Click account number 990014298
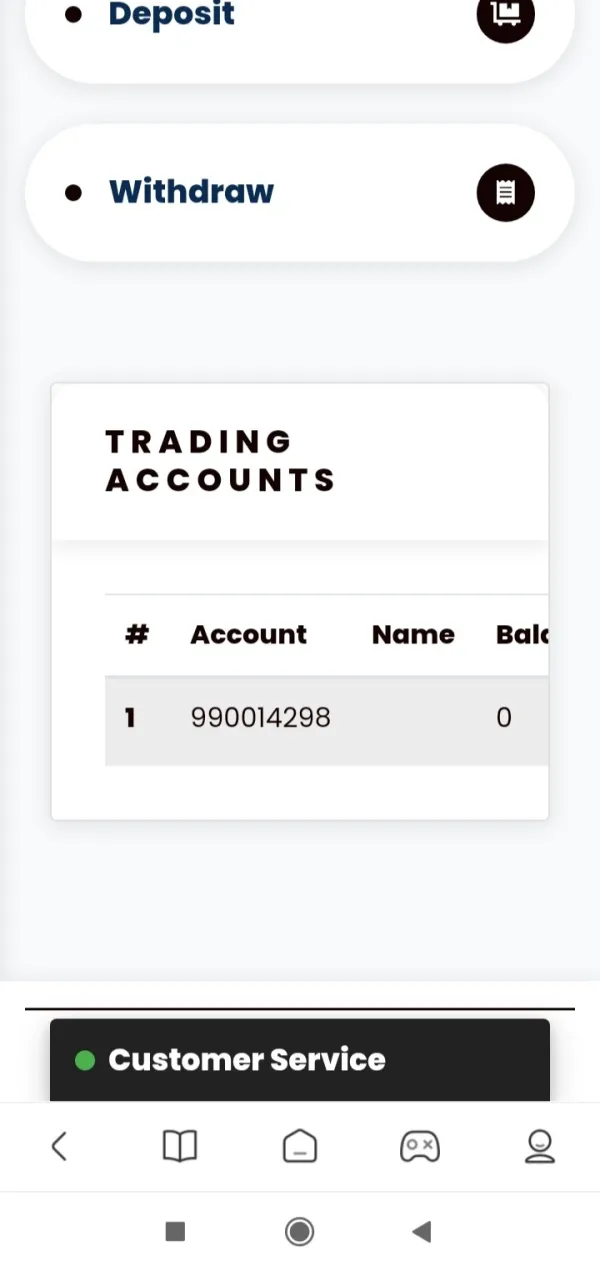The height and width of the screenshot is (1271, 600). pyautogui.click(x=260, y=718)
